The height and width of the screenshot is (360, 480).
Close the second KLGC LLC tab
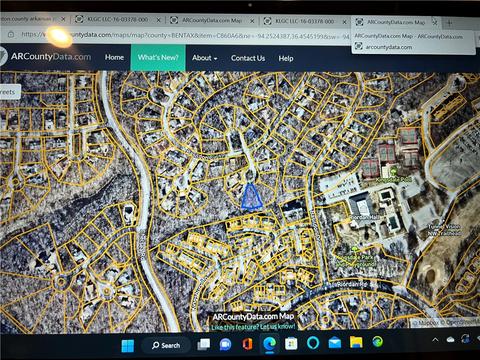pos(345,22)
